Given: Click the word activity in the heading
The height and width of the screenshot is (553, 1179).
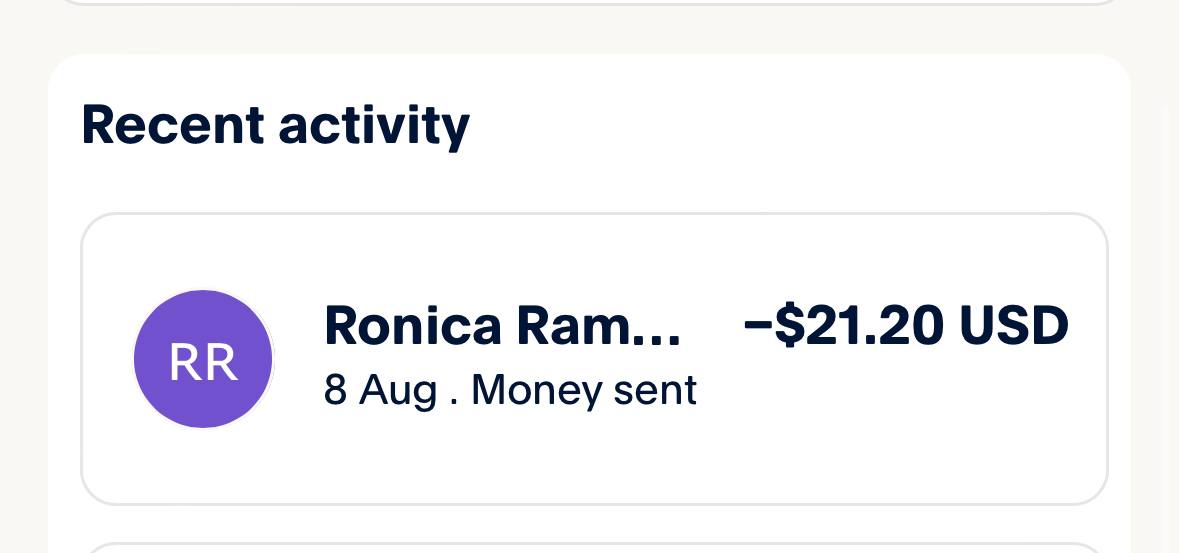Looking at the screenshot, I should coord(373,127).
